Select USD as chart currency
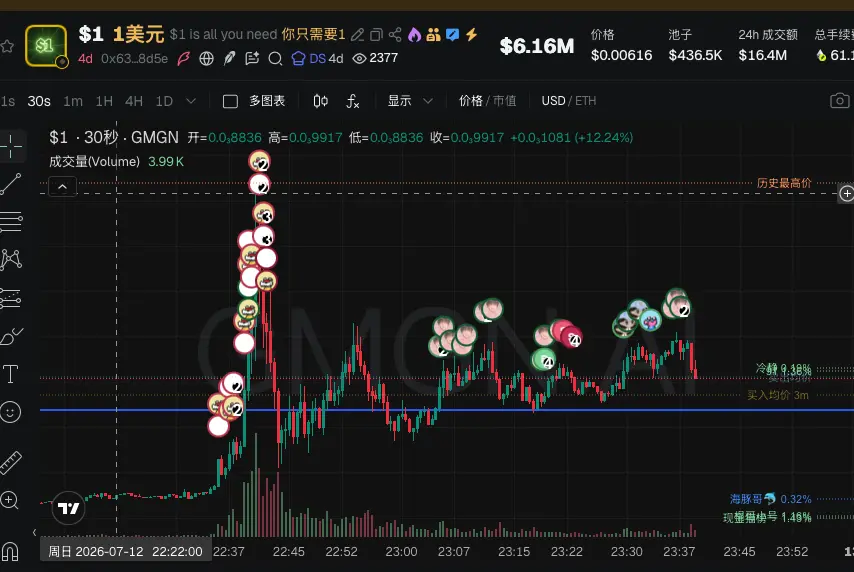 553,101
